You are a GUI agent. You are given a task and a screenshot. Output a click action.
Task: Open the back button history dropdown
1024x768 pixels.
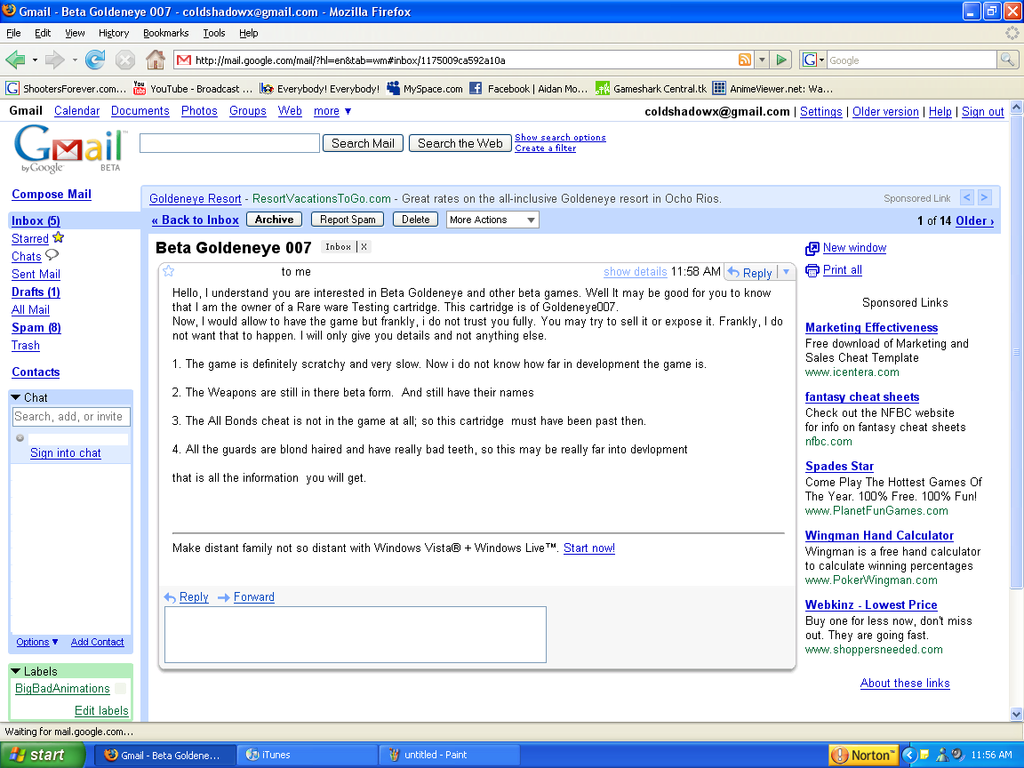coord(35,60)
